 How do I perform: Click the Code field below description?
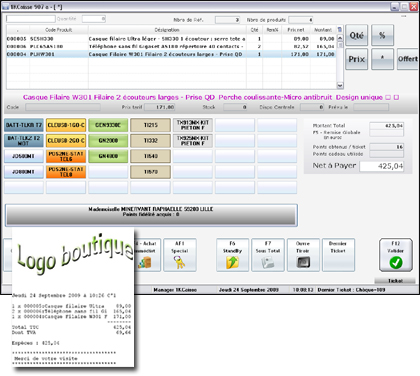pyautogui.click(x=63, y=107)
